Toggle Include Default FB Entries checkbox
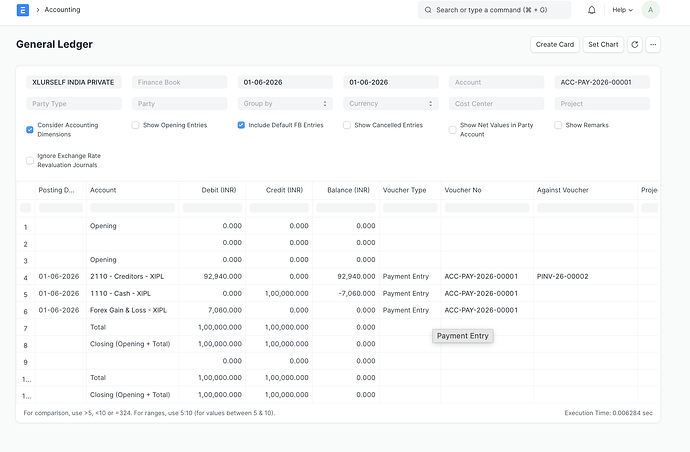The height and width of the screenshot is (452, 690). [x=241, y=125]
